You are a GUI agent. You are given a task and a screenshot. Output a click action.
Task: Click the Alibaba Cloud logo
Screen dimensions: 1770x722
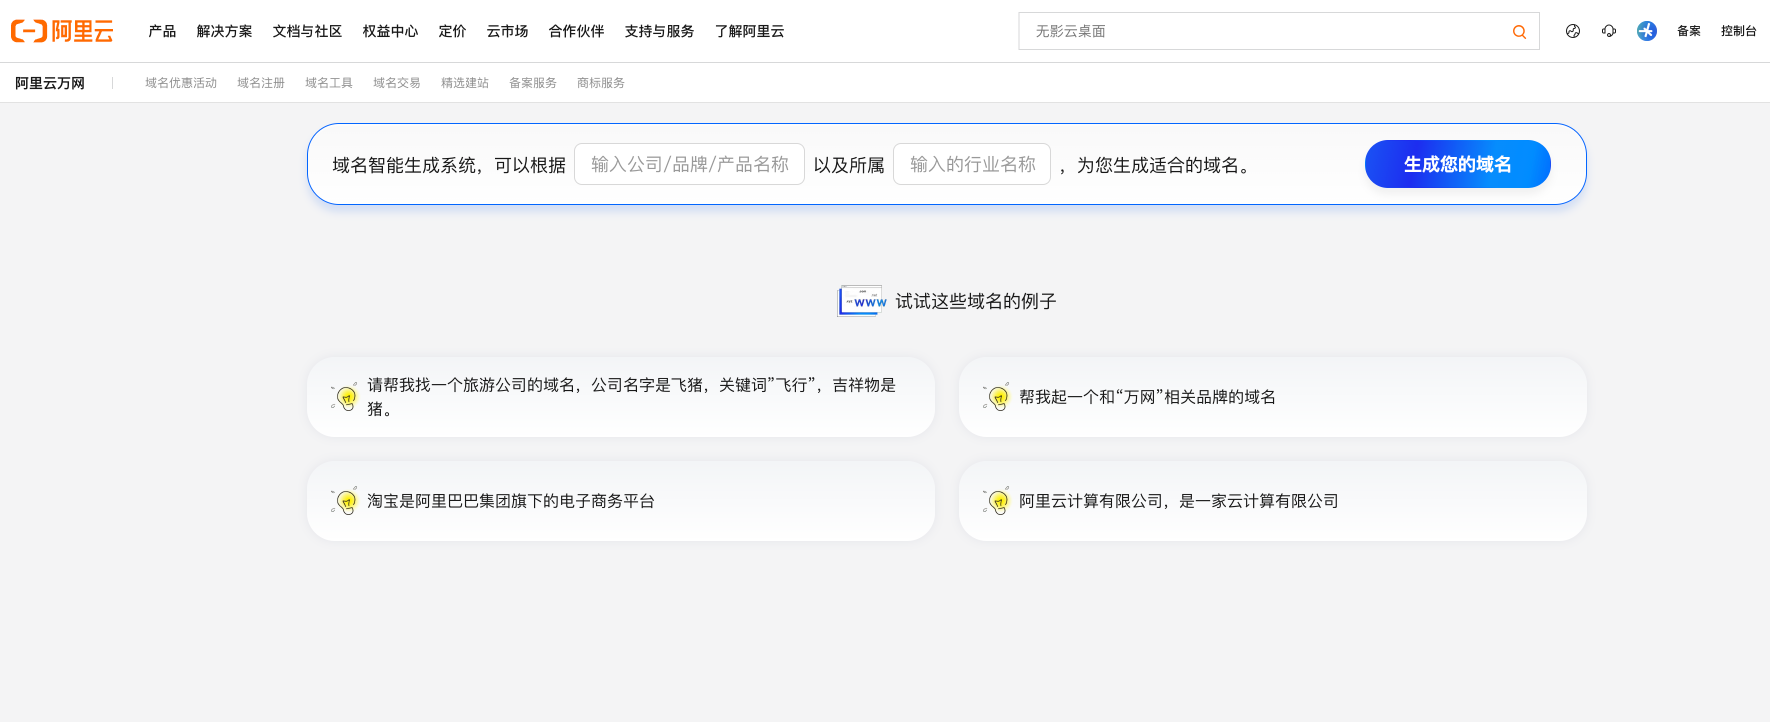point(62,31)
